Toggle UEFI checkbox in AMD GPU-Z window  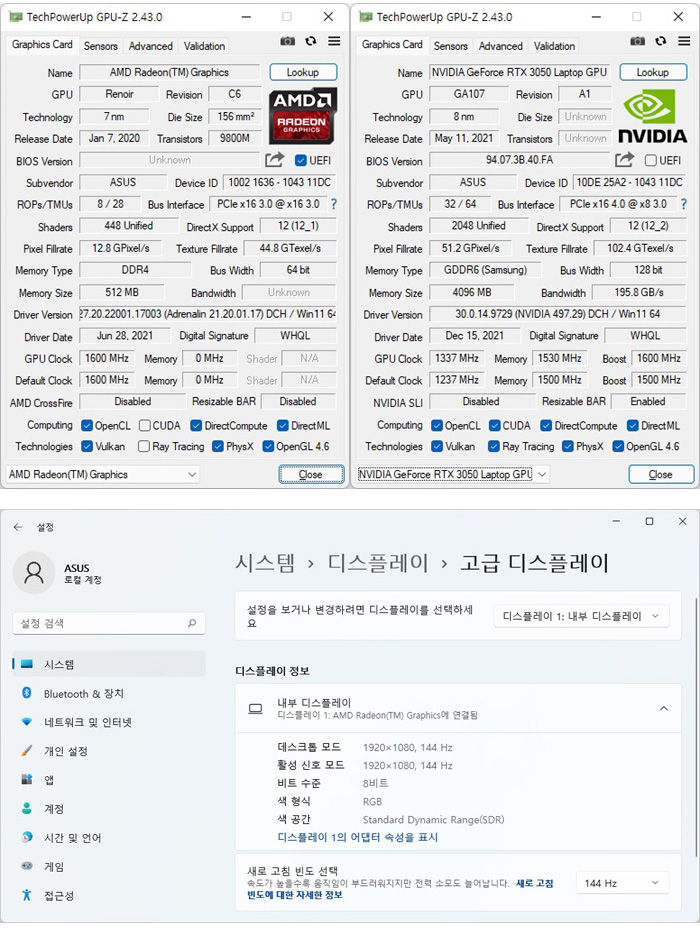click(301, 160)
